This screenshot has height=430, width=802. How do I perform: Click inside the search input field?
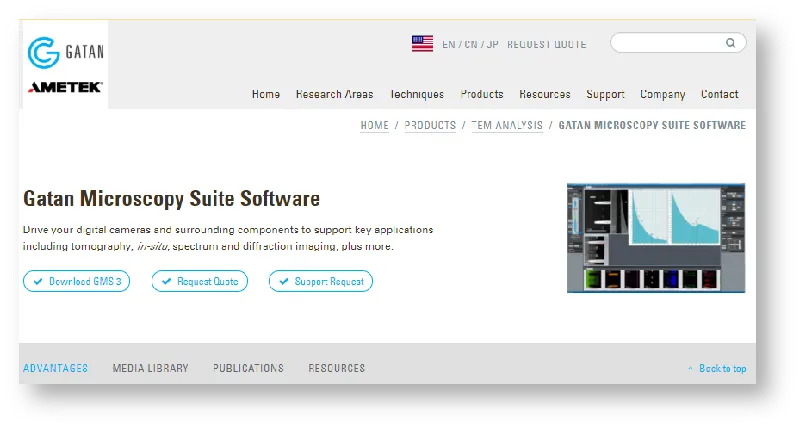click(665, 43)
